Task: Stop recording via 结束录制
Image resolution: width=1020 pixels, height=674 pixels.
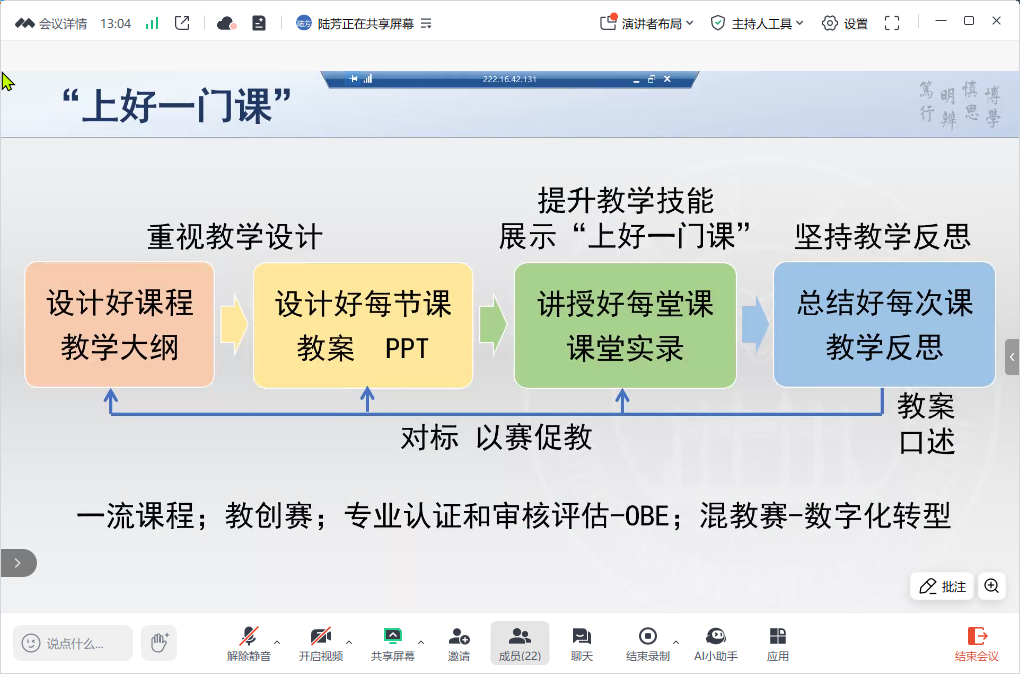Action: coord(647,643)
